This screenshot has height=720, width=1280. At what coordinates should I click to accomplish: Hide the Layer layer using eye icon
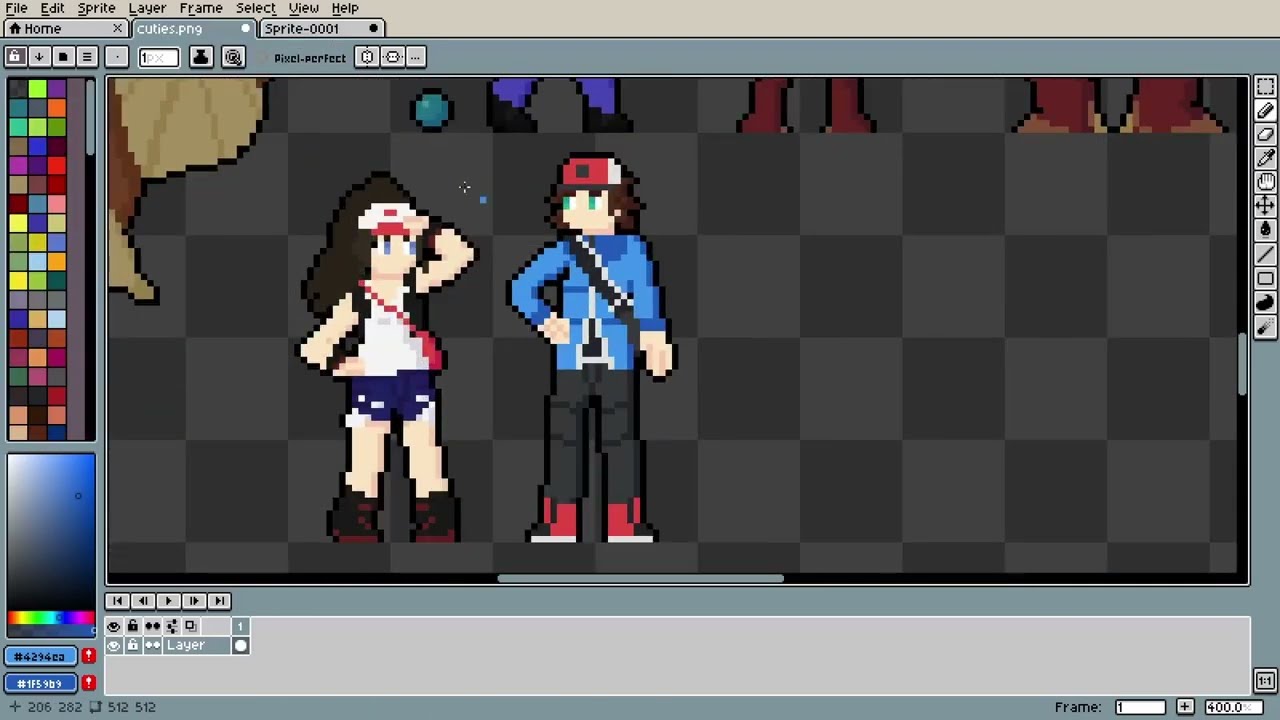point(114,646)
